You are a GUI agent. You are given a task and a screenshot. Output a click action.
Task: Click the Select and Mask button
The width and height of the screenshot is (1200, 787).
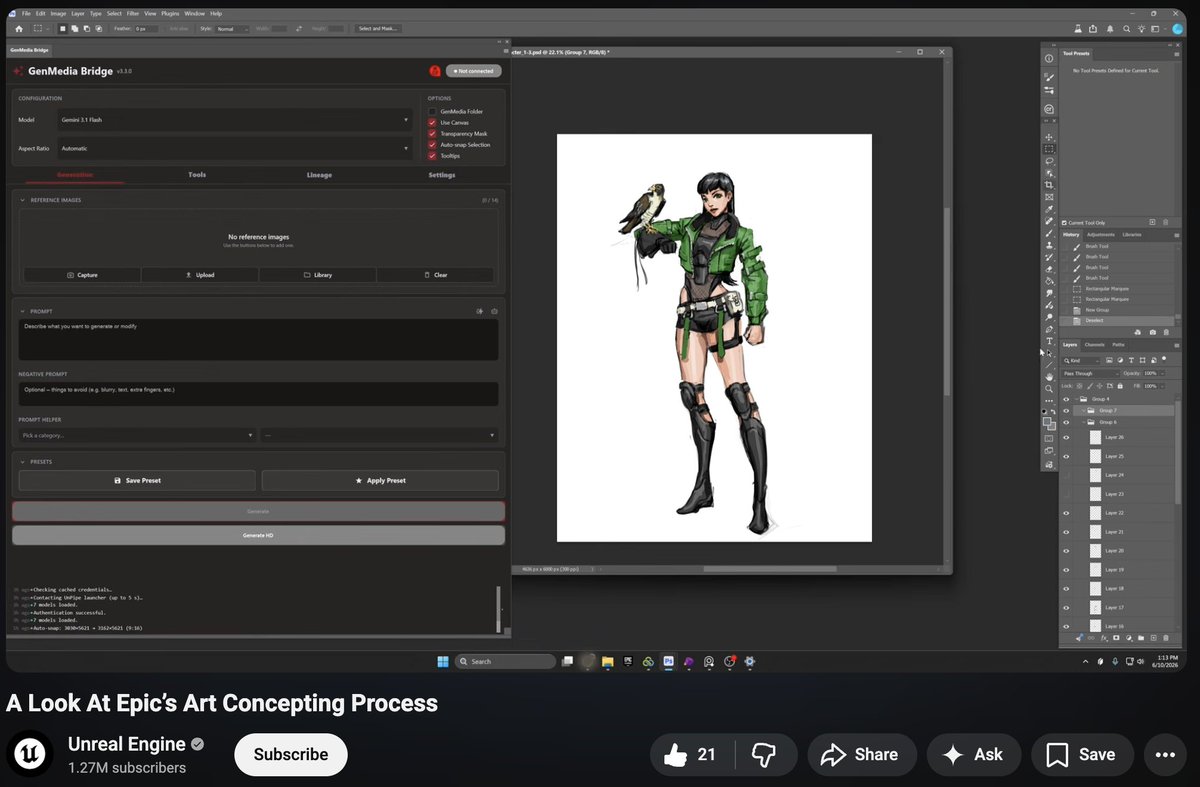click(379, 29)
